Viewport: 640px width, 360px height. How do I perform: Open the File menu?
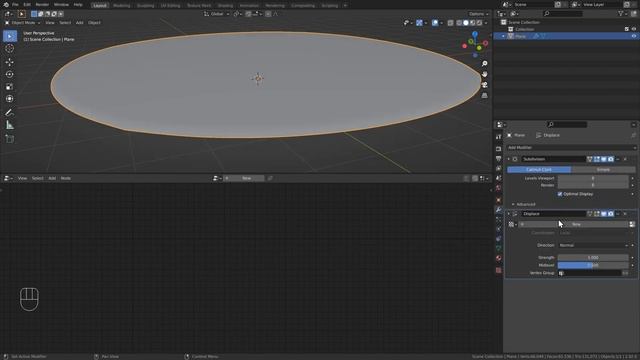pyautogui.click(x=15, y=5)
